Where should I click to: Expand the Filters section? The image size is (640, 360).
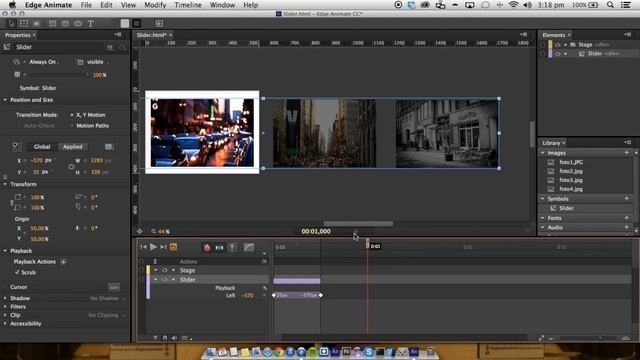pos(5,307)
